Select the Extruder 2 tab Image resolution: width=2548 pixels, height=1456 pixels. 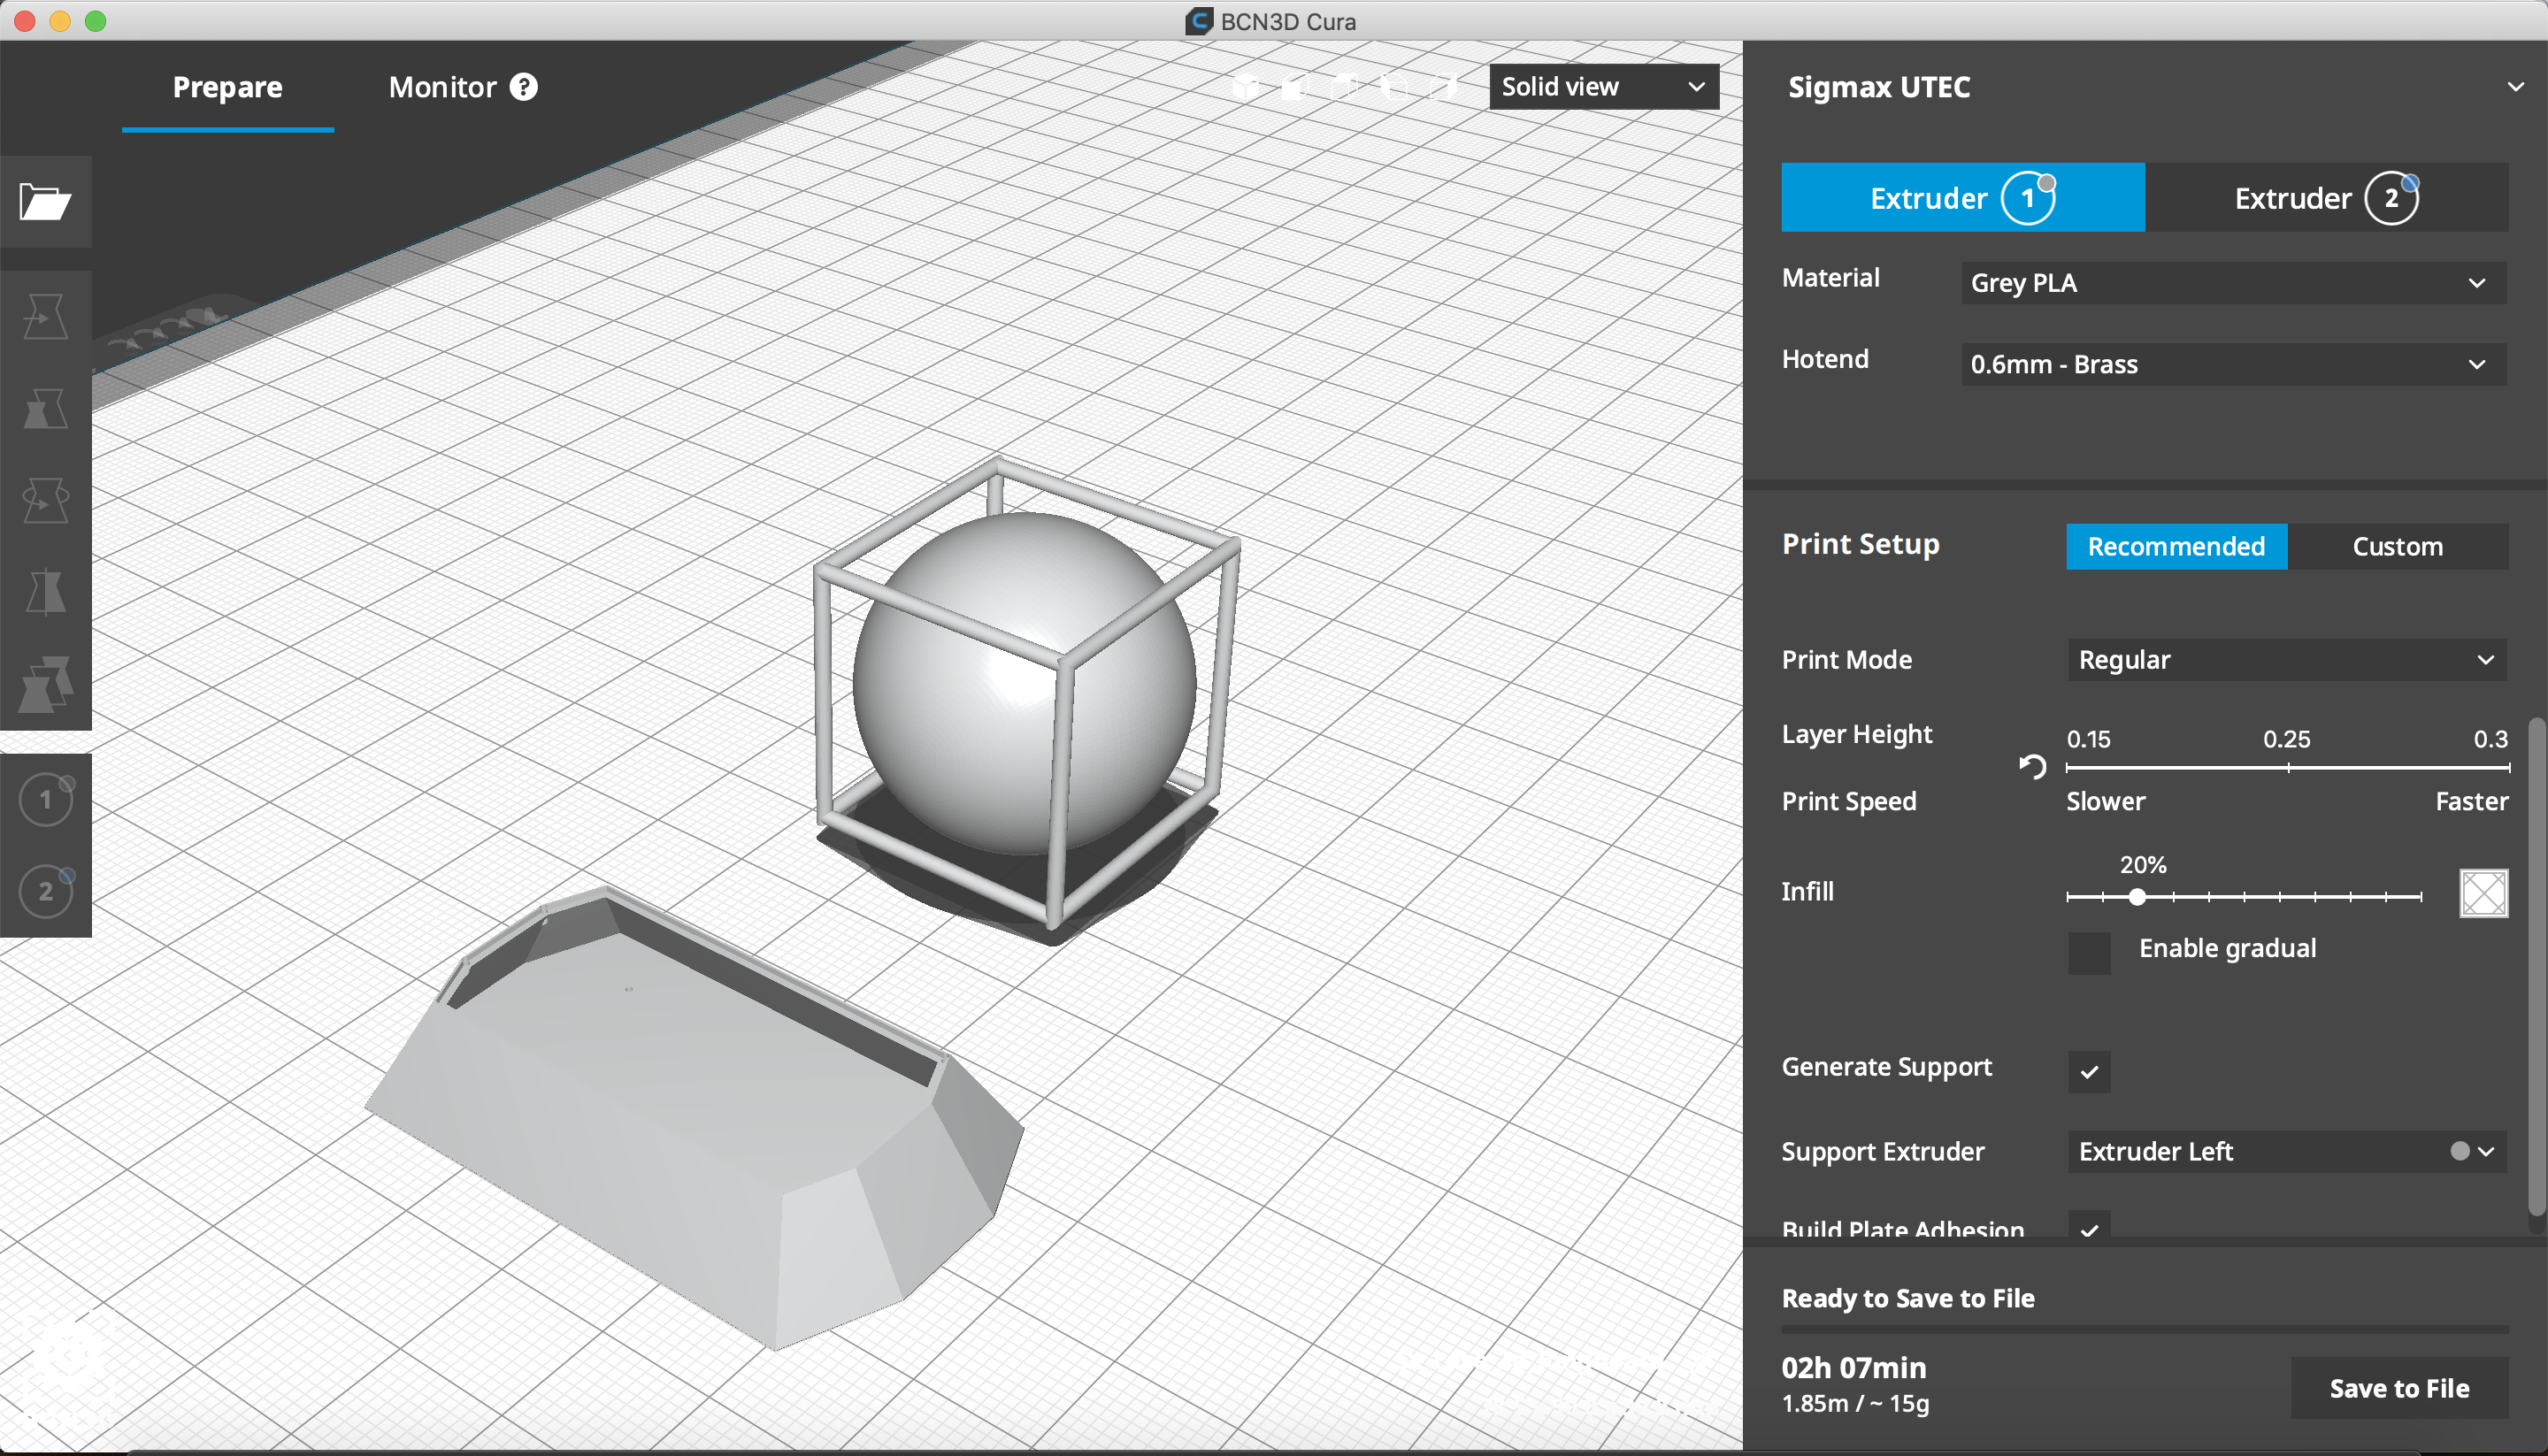pos(2327,198)
